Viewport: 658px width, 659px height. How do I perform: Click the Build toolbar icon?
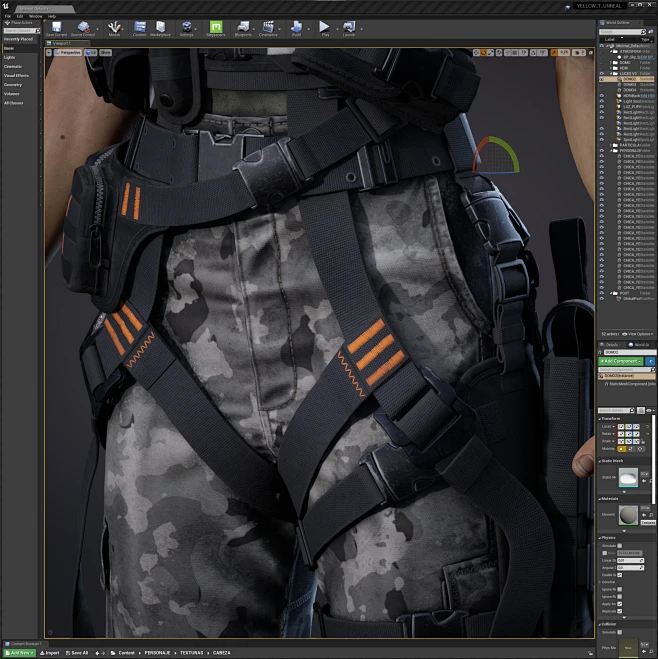[296, 27]
